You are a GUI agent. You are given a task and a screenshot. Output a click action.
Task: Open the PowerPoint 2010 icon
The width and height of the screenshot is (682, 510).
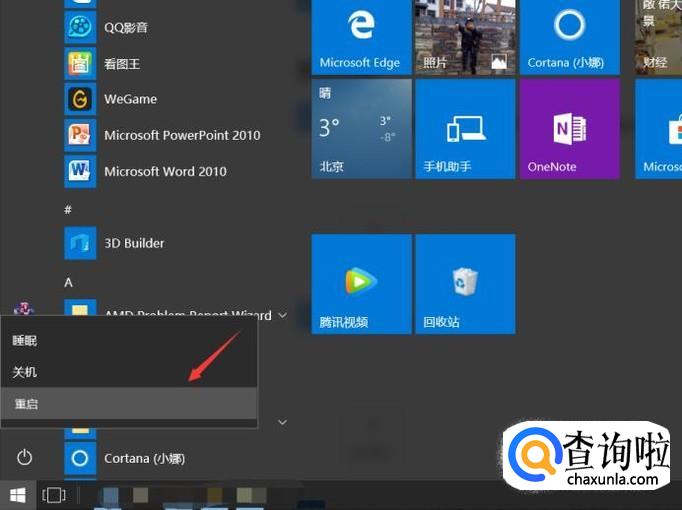(80, 135)
